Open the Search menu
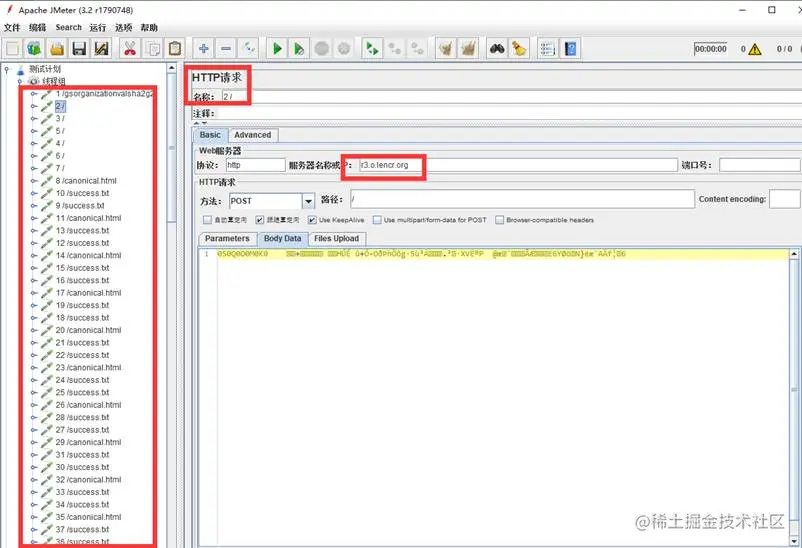Screen dimensions: 802x548 (x=69, y=28)
